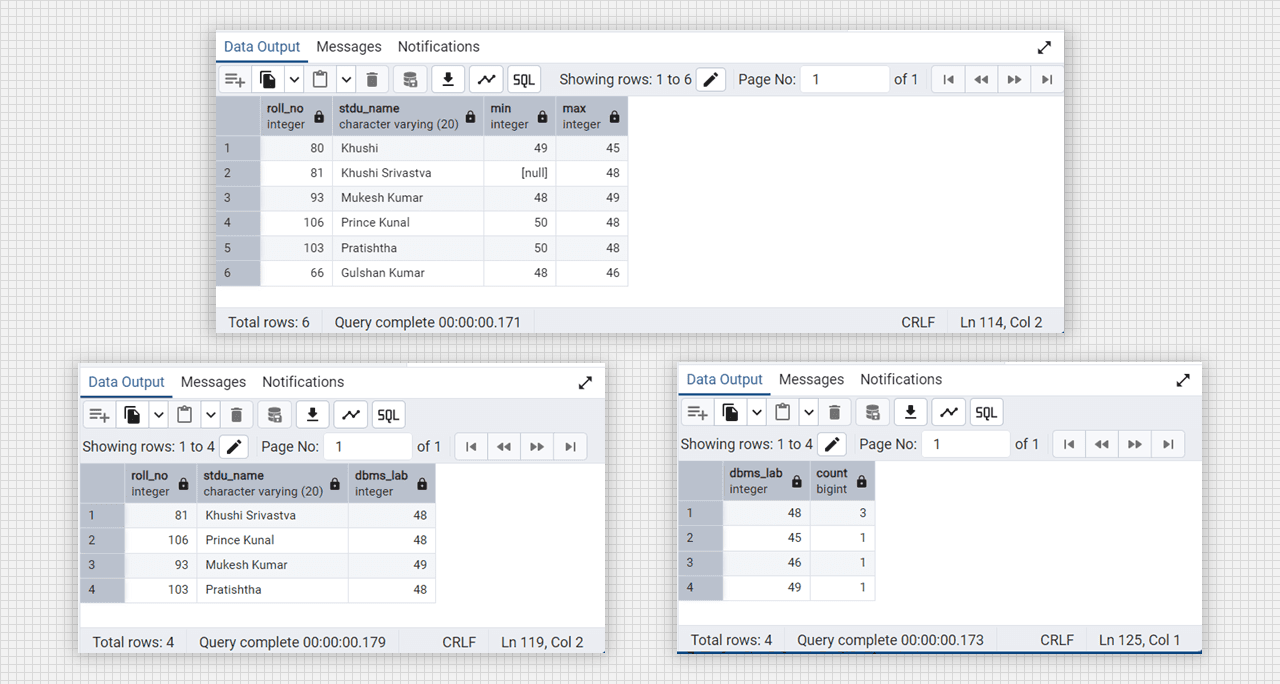
Task: Click Delete trash icon in bottom-left window
Action: click(236, 415)
